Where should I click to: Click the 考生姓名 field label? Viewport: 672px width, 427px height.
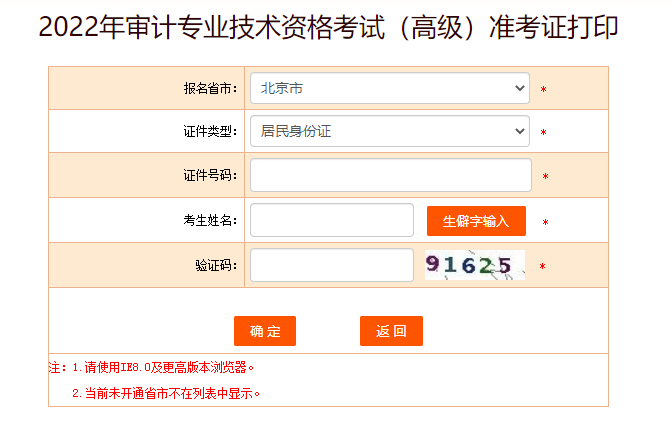(x=210, y=220)
